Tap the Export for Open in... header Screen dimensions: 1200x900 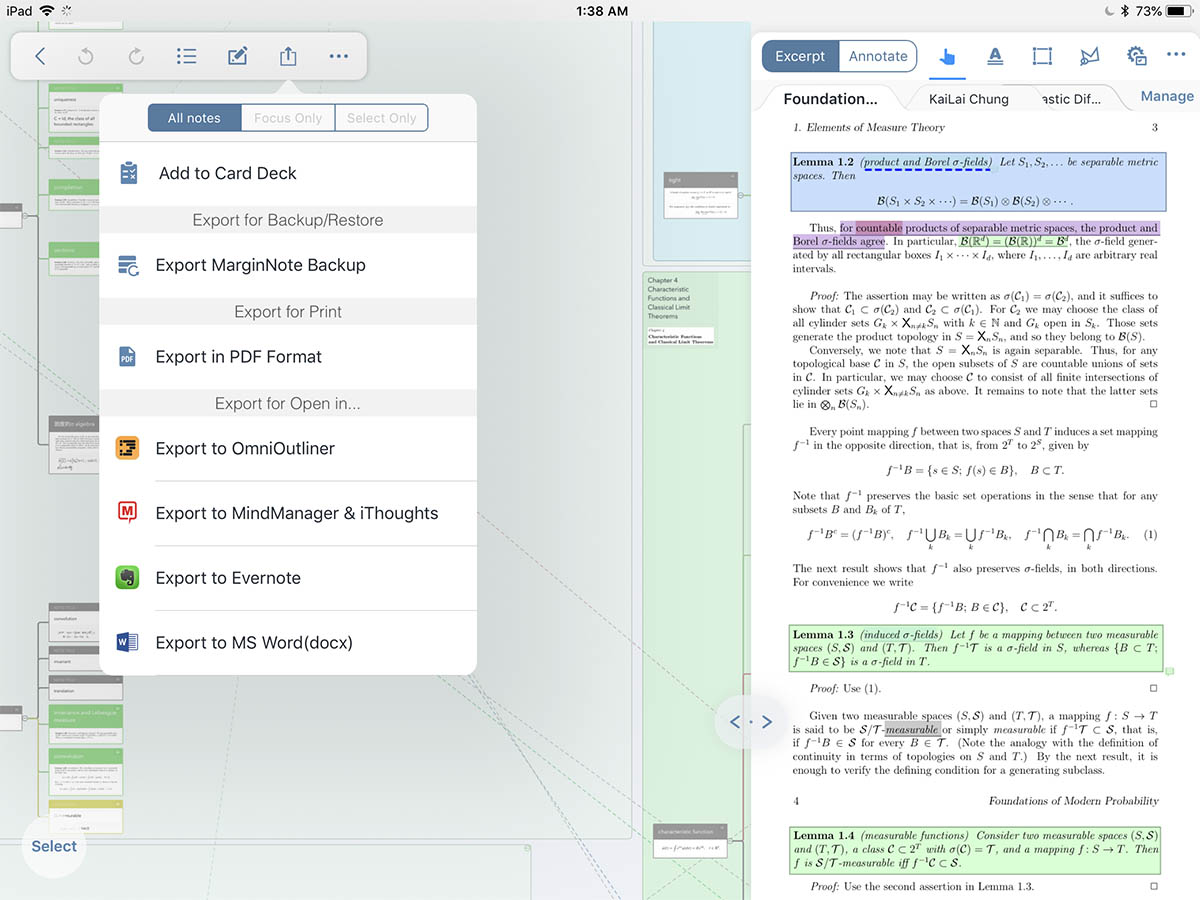288,404
